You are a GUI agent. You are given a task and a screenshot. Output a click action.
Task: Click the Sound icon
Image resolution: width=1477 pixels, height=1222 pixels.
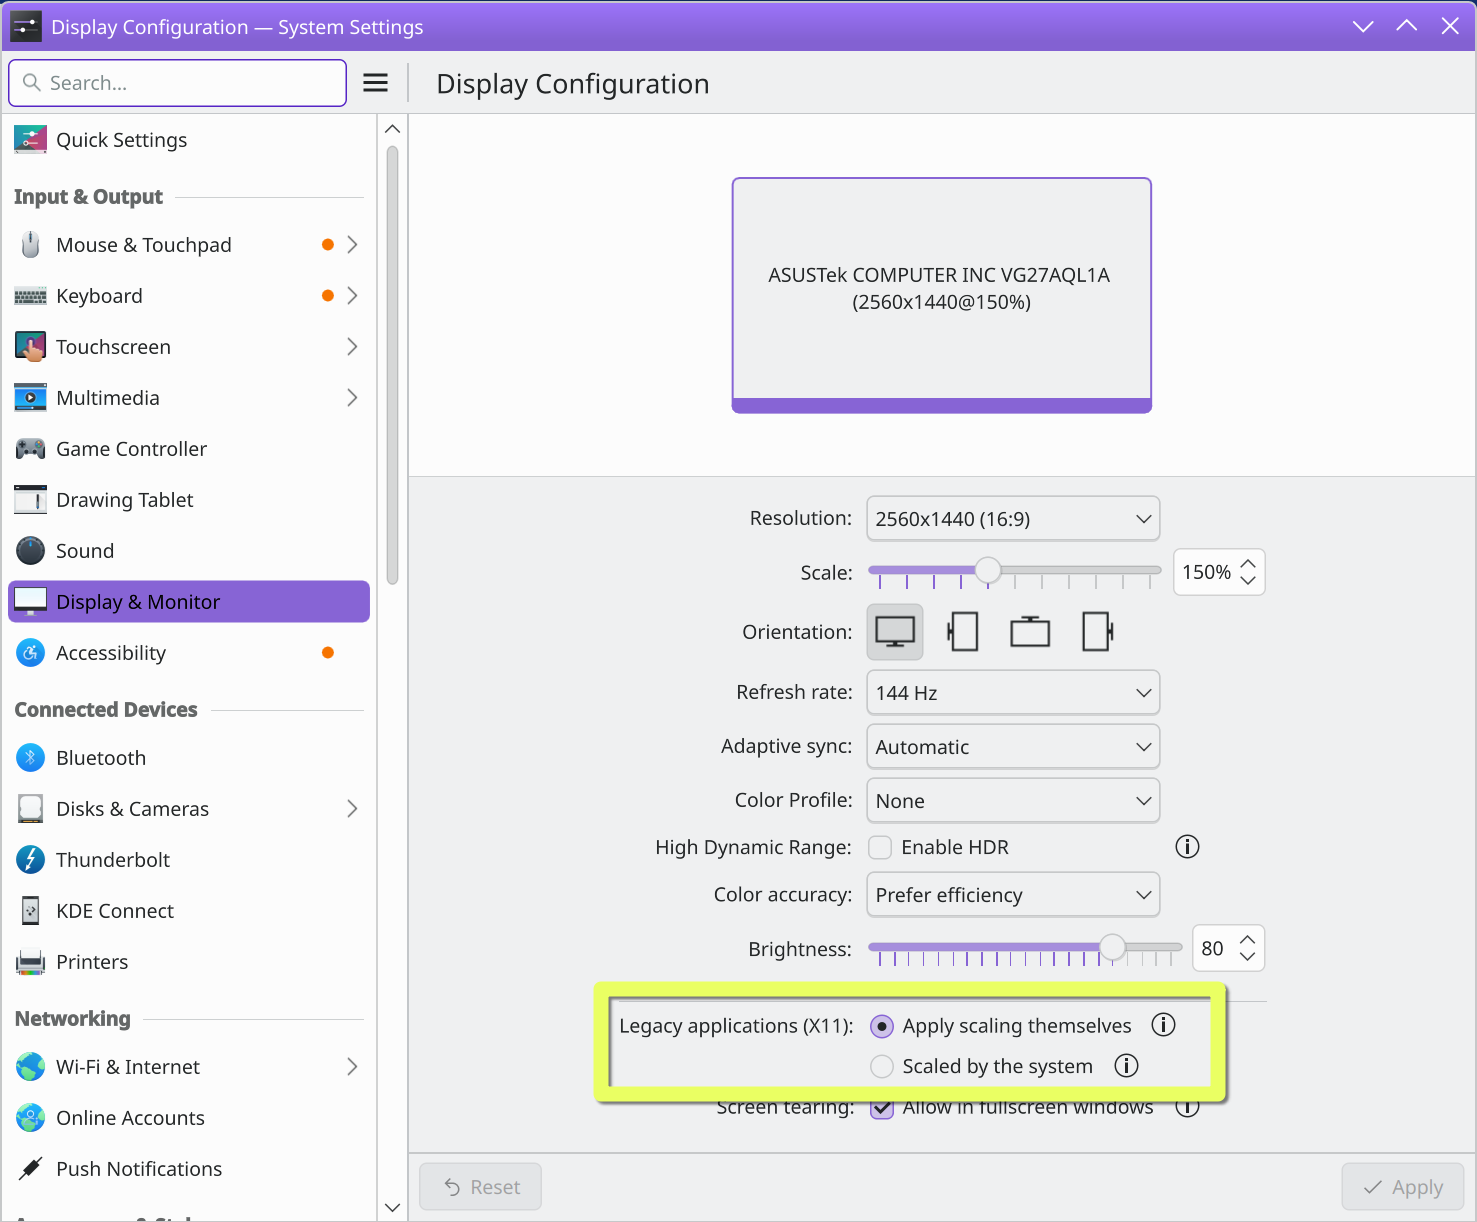click(x=30, y=551)
